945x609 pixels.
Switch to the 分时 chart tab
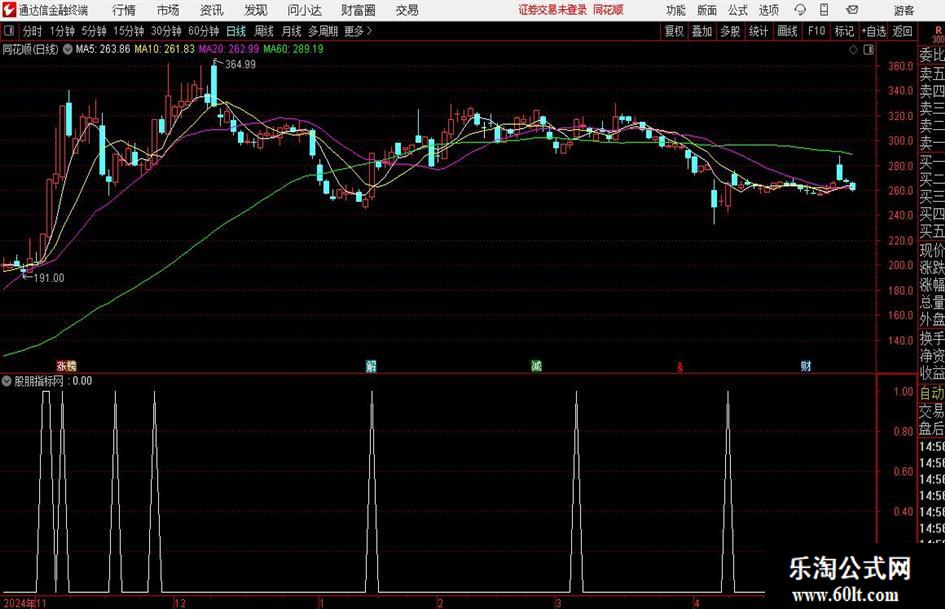click(33, 31)
